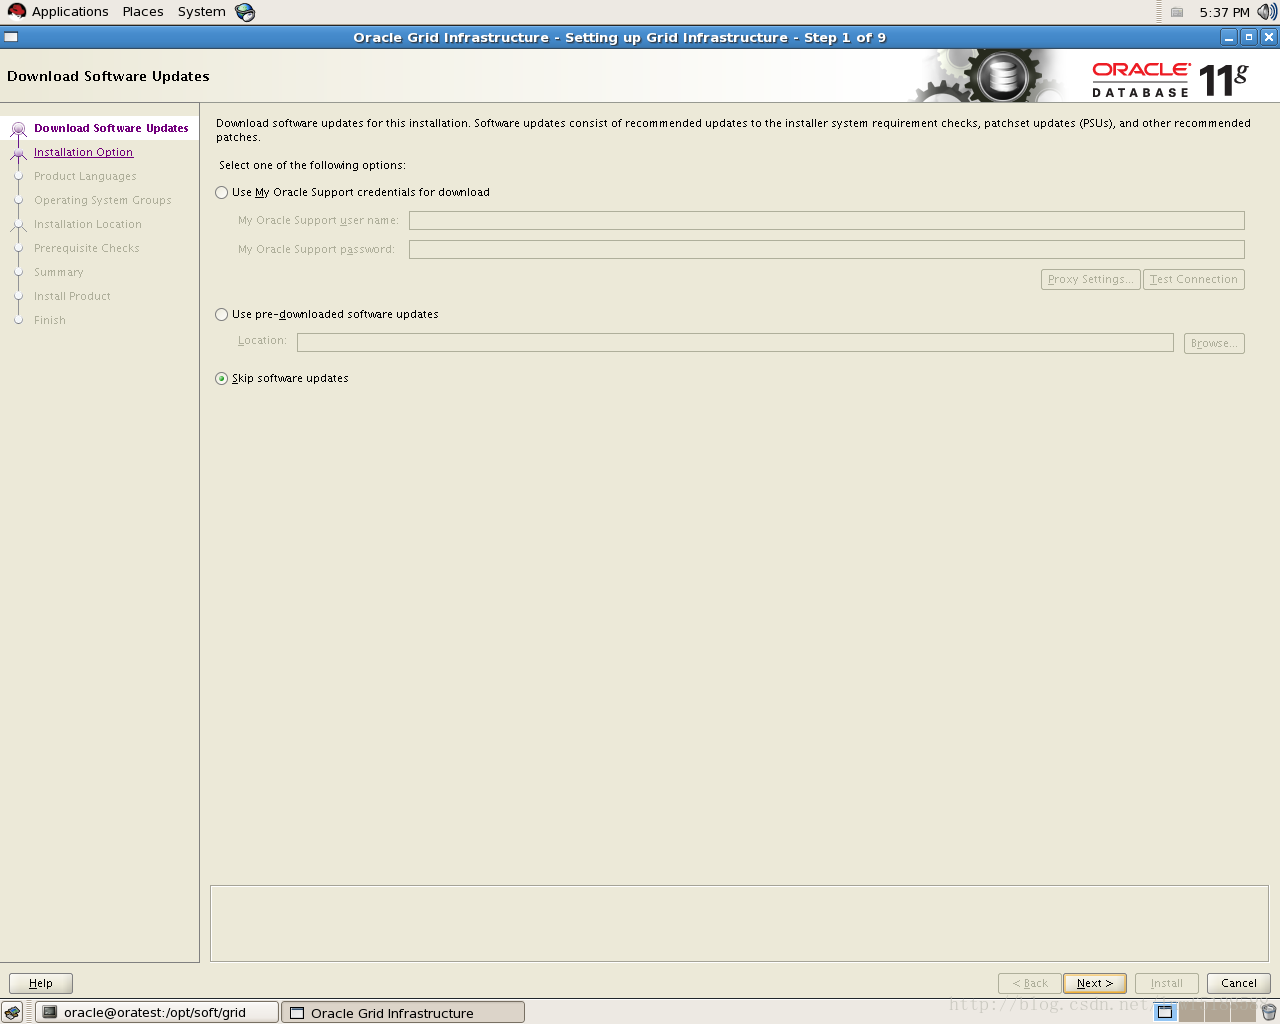Minimize the installer window
Image resolution: width=1280 pixels, height=1024 pixels.
click(x=1230, y=37)
